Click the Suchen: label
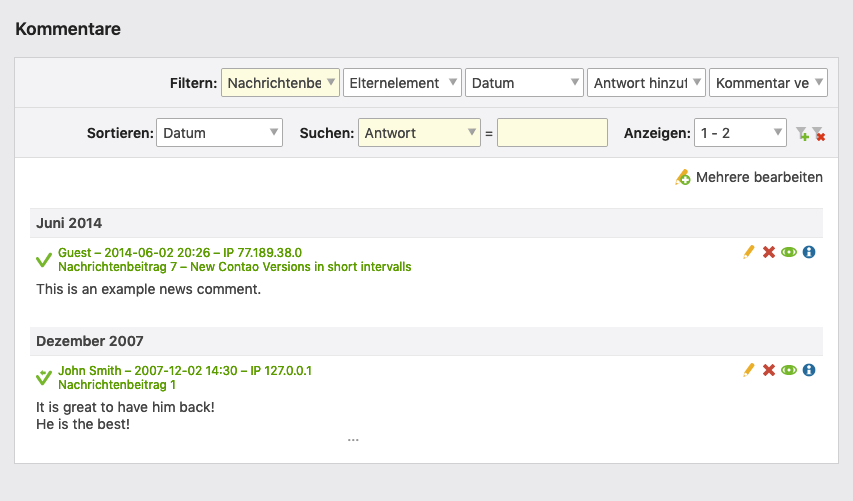The image size is (853, 501). pyautogui.click(x=326, y=133)
